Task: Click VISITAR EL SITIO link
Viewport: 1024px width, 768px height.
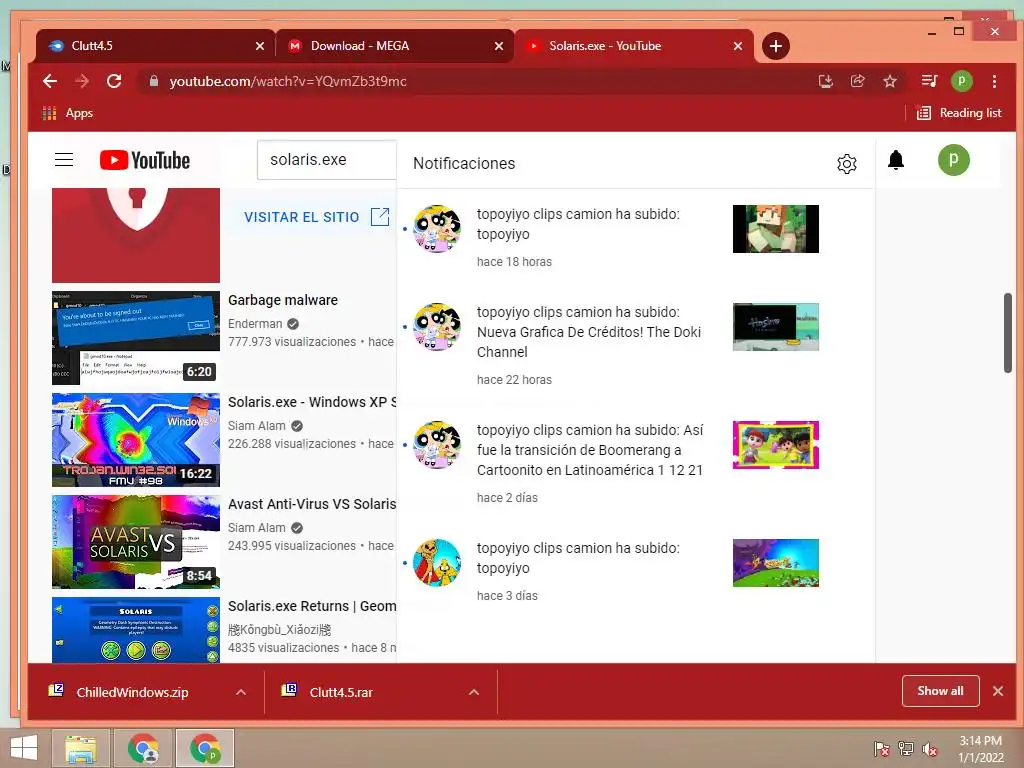Action: click(316, 217)
